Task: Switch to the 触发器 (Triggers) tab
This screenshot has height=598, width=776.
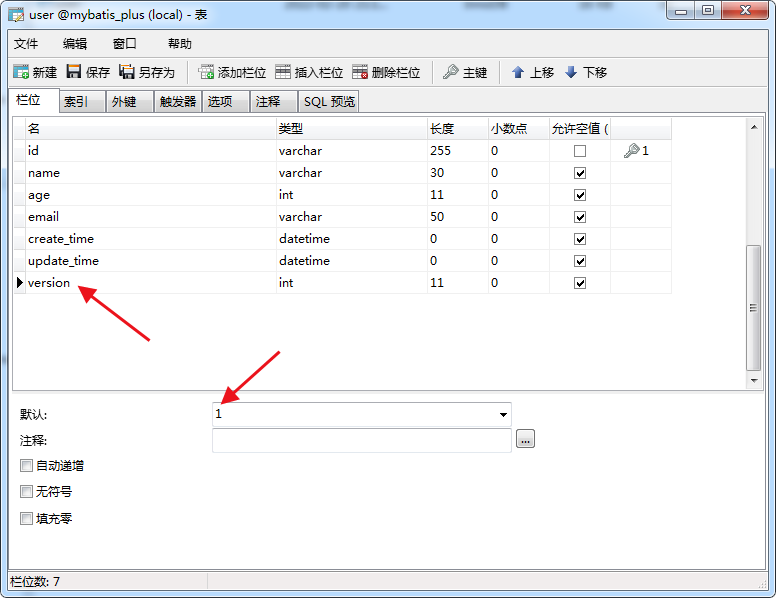Action: [x=178, y=101]
